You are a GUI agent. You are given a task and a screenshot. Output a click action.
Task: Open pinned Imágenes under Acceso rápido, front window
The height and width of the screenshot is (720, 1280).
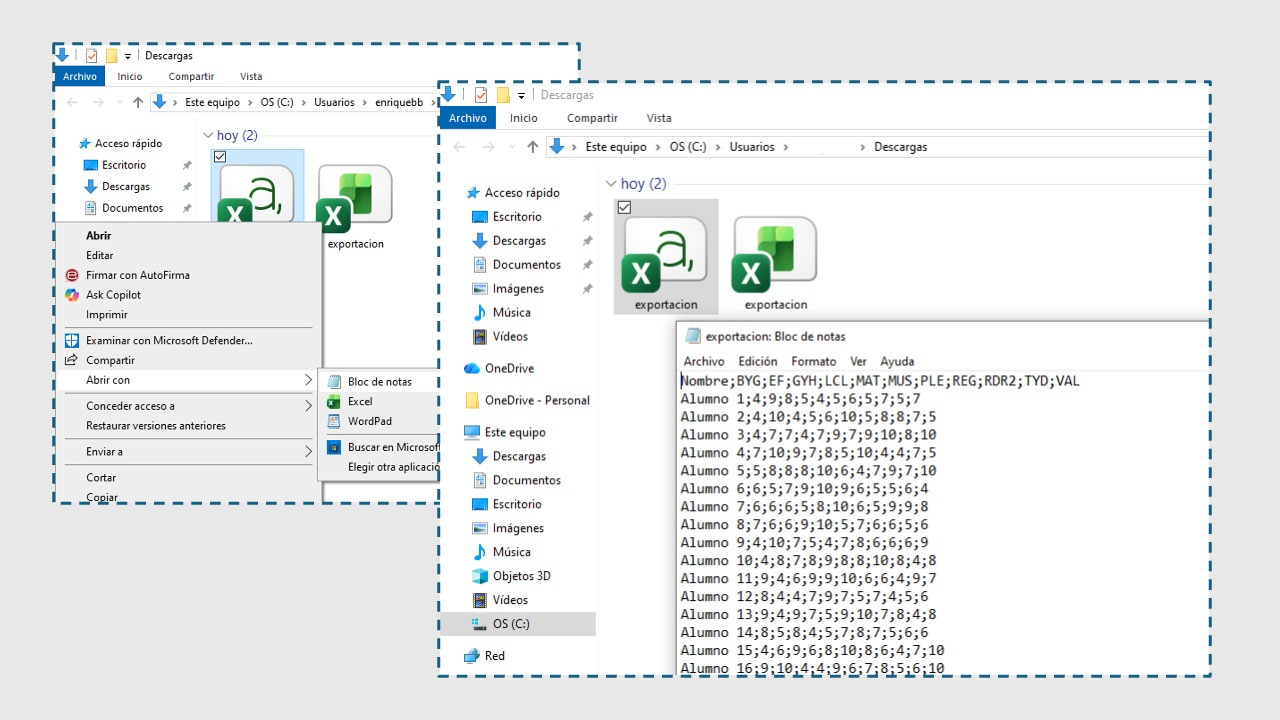[518, 289]
